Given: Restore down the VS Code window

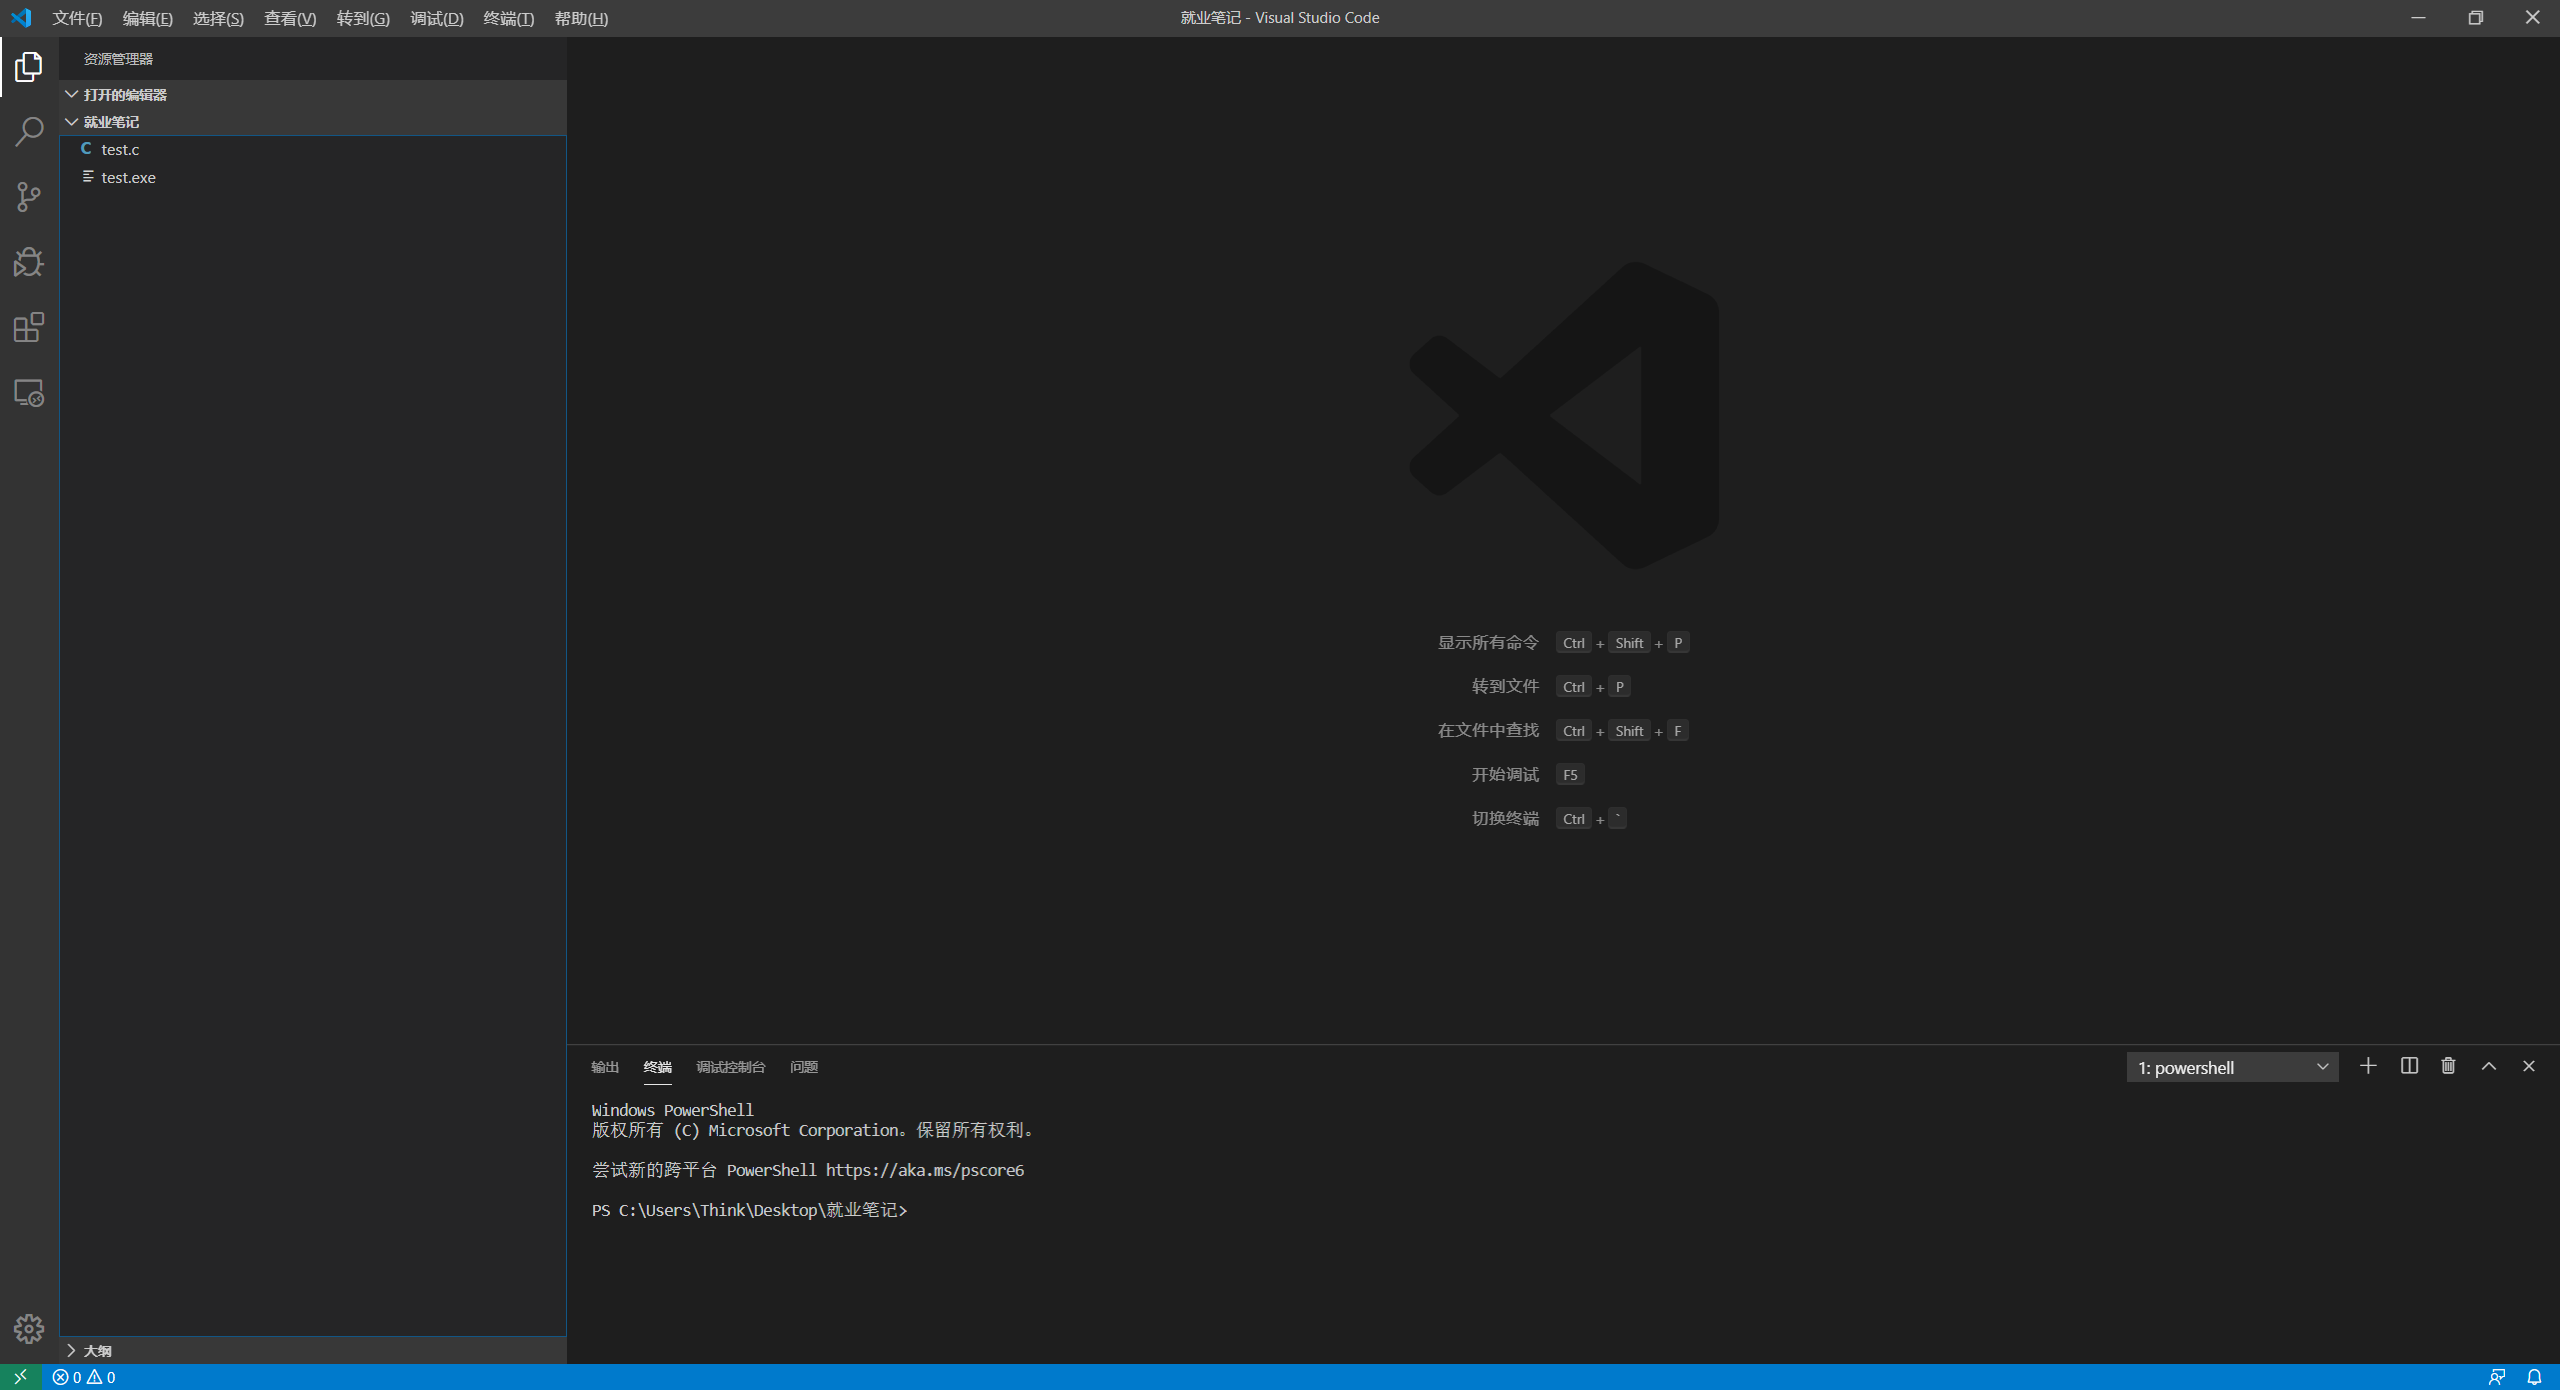Looking at the screenshot, I should tap(2476, 18).
